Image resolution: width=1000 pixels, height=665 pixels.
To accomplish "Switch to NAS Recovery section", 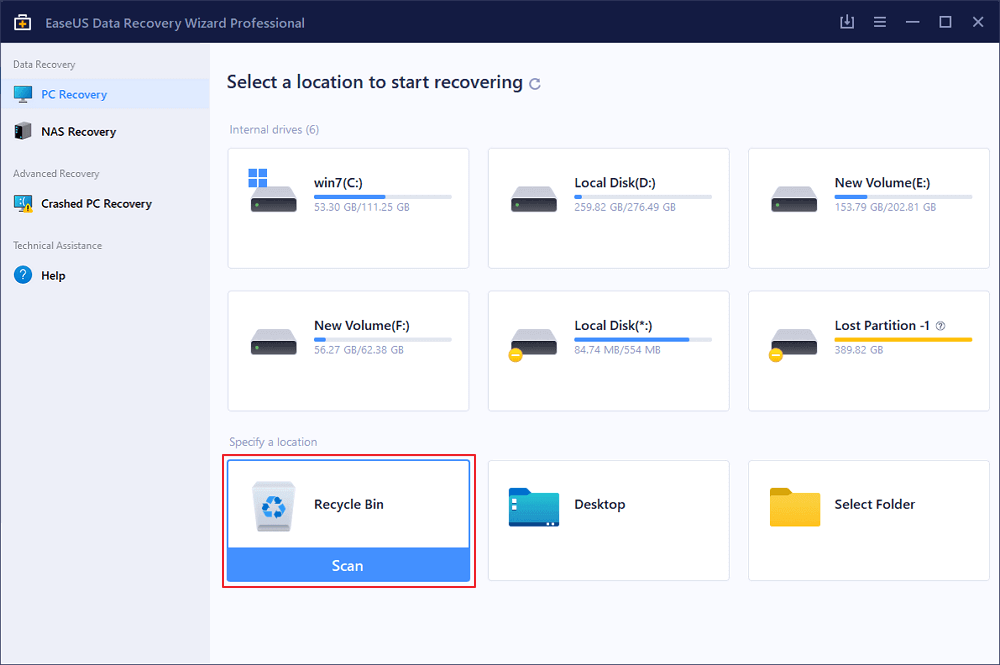I will pyautogui.click(x=78, y=132).
